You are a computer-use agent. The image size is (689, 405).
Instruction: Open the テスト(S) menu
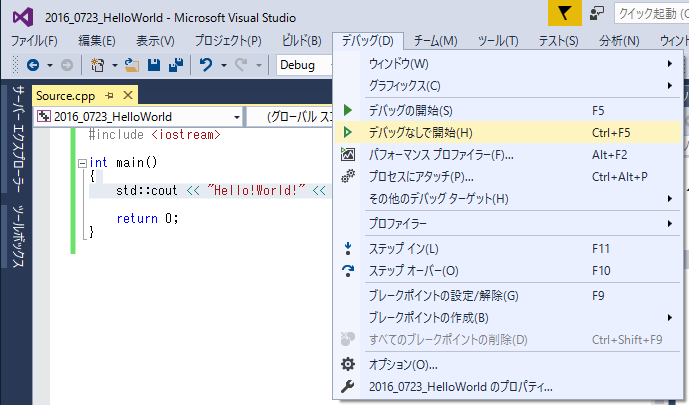558,41
